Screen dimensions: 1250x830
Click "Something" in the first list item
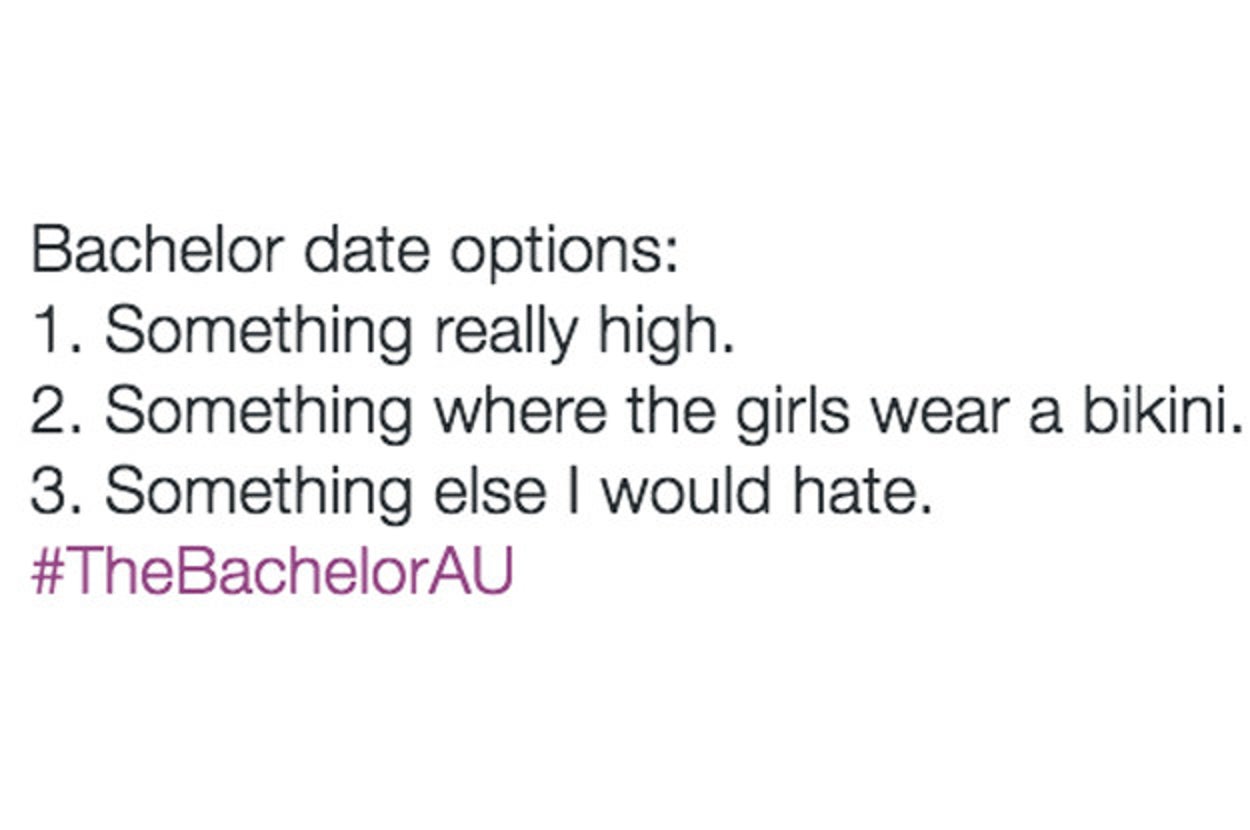coord(258,333)
